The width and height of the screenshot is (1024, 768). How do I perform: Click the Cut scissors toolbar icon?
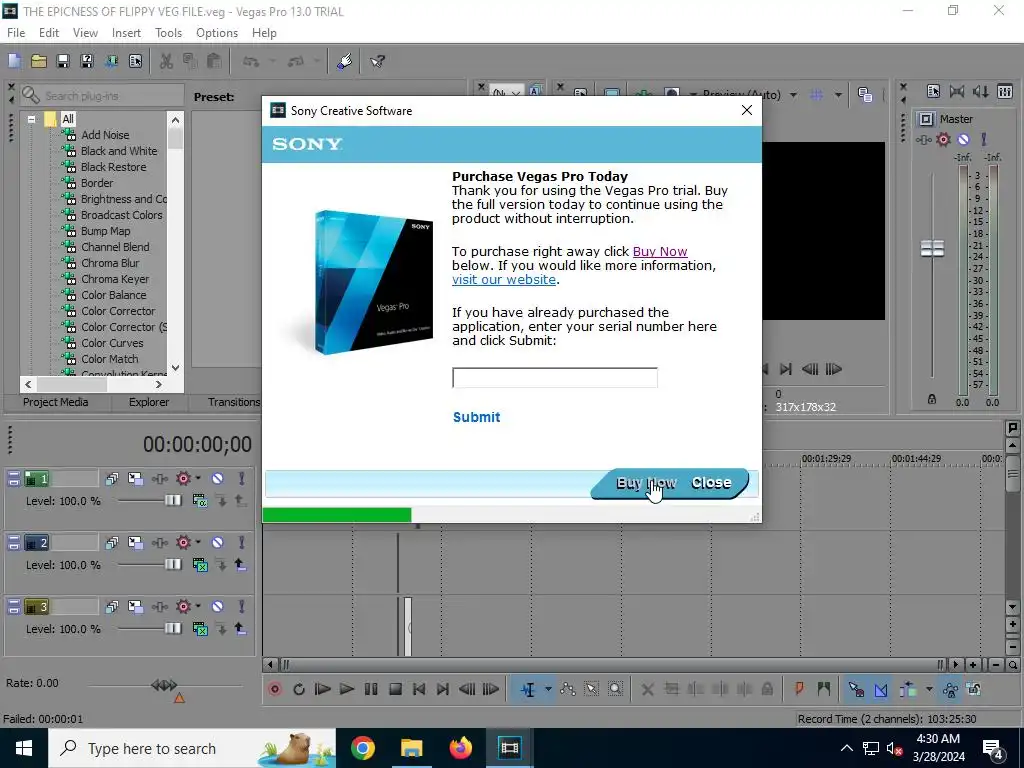[166, 61]
